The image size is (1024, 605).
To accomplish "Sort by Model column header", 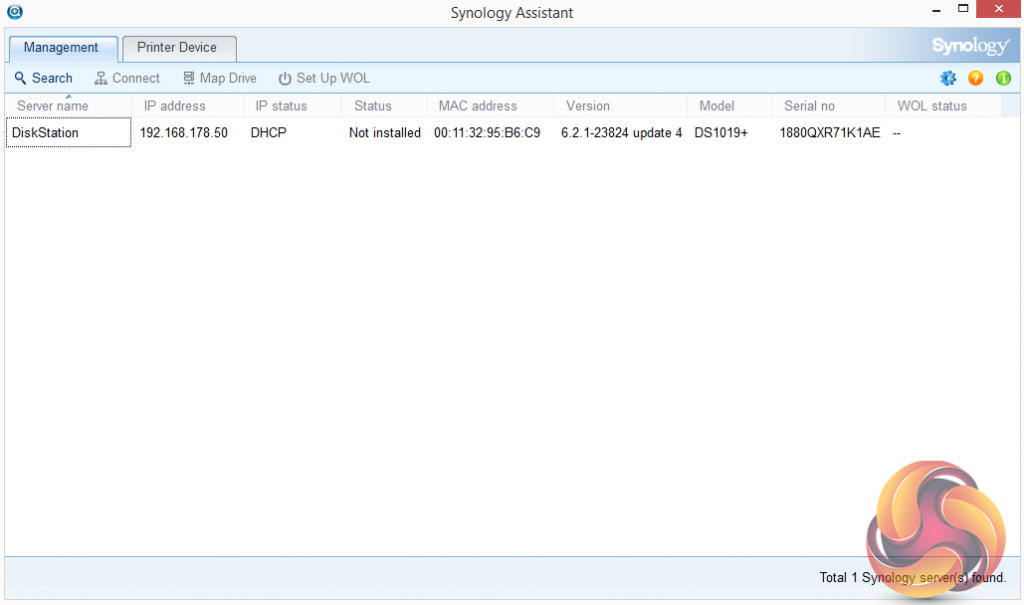I will point(729,106).
